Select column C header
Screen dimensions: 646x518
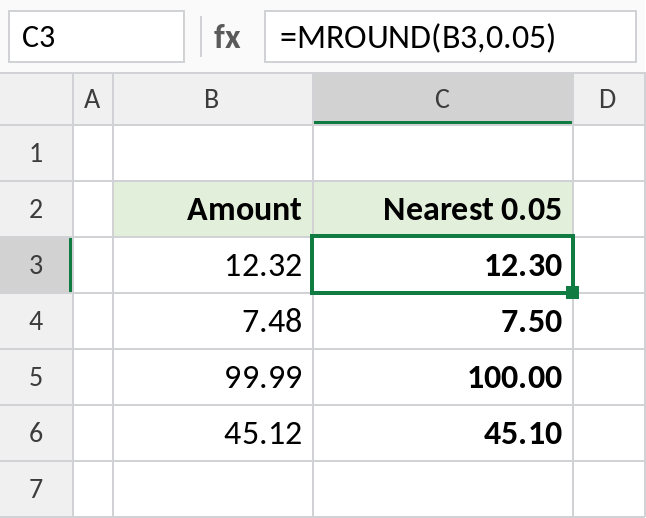pyautogui.click(x=443, y=99)
